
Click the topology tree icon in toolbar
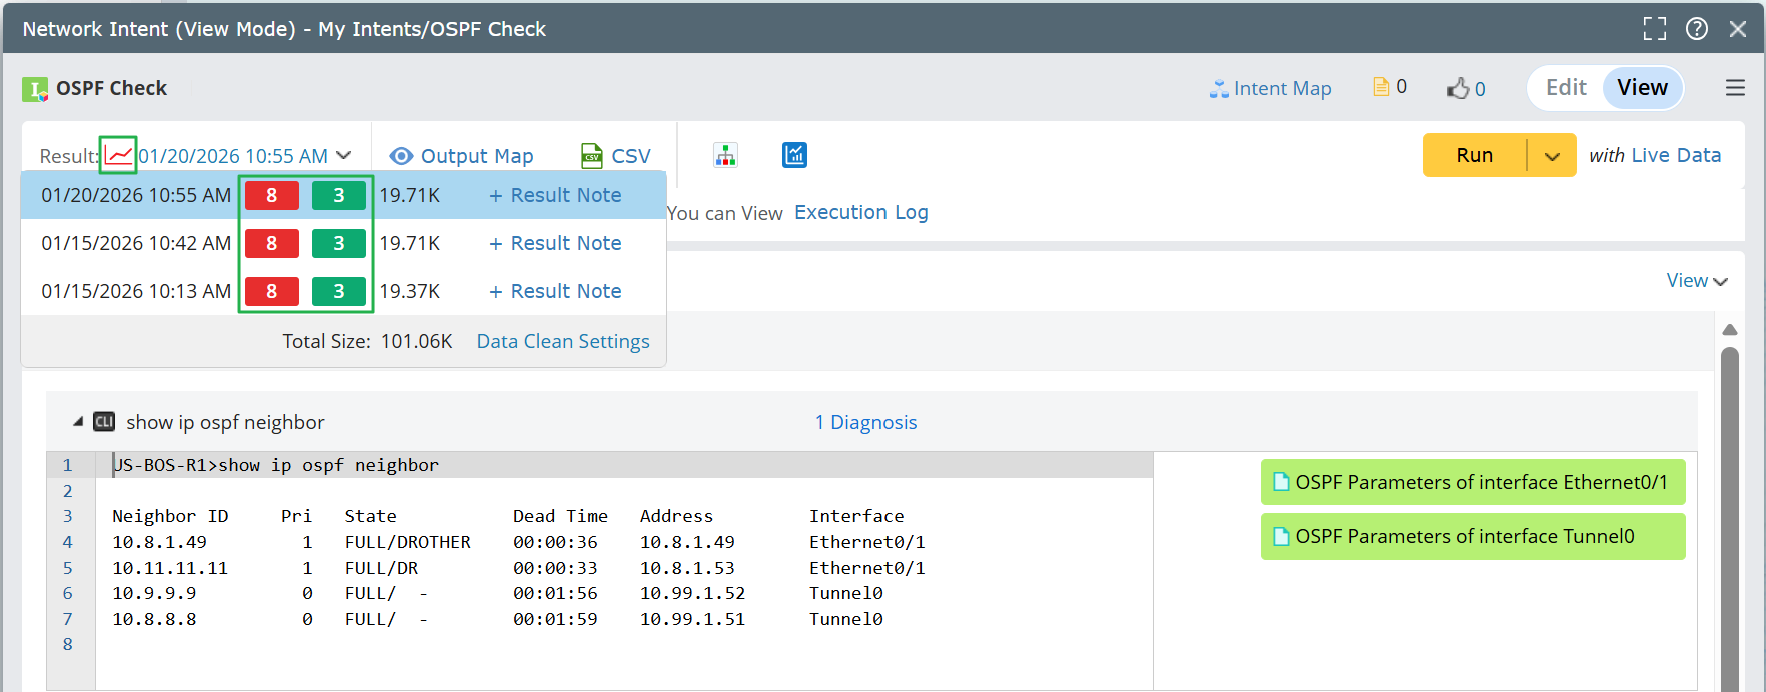[725, 155]
